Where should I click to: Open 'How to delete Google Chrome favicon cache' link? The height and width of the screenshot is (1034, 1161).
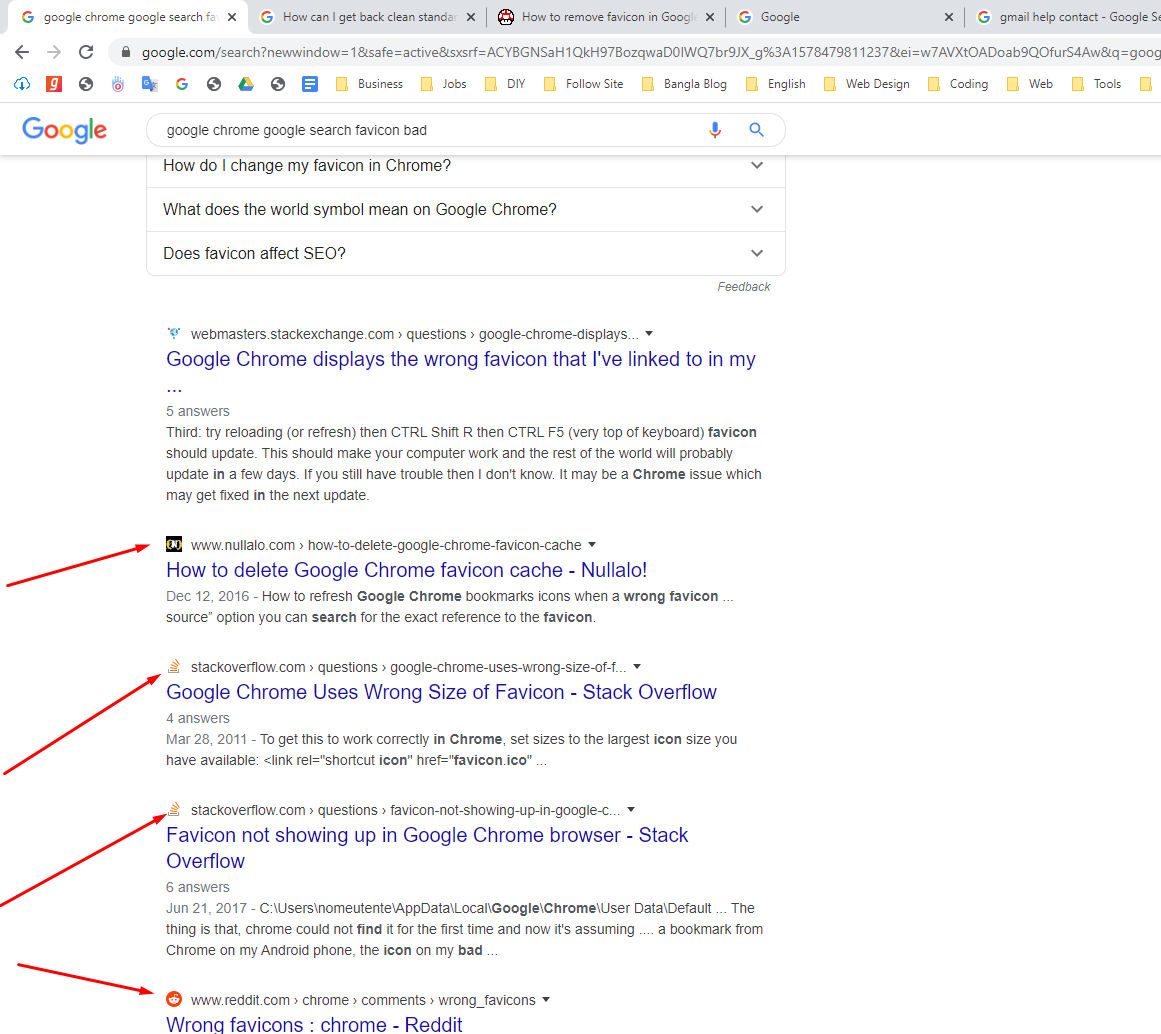pyautogui.click(x=406, y=570)
